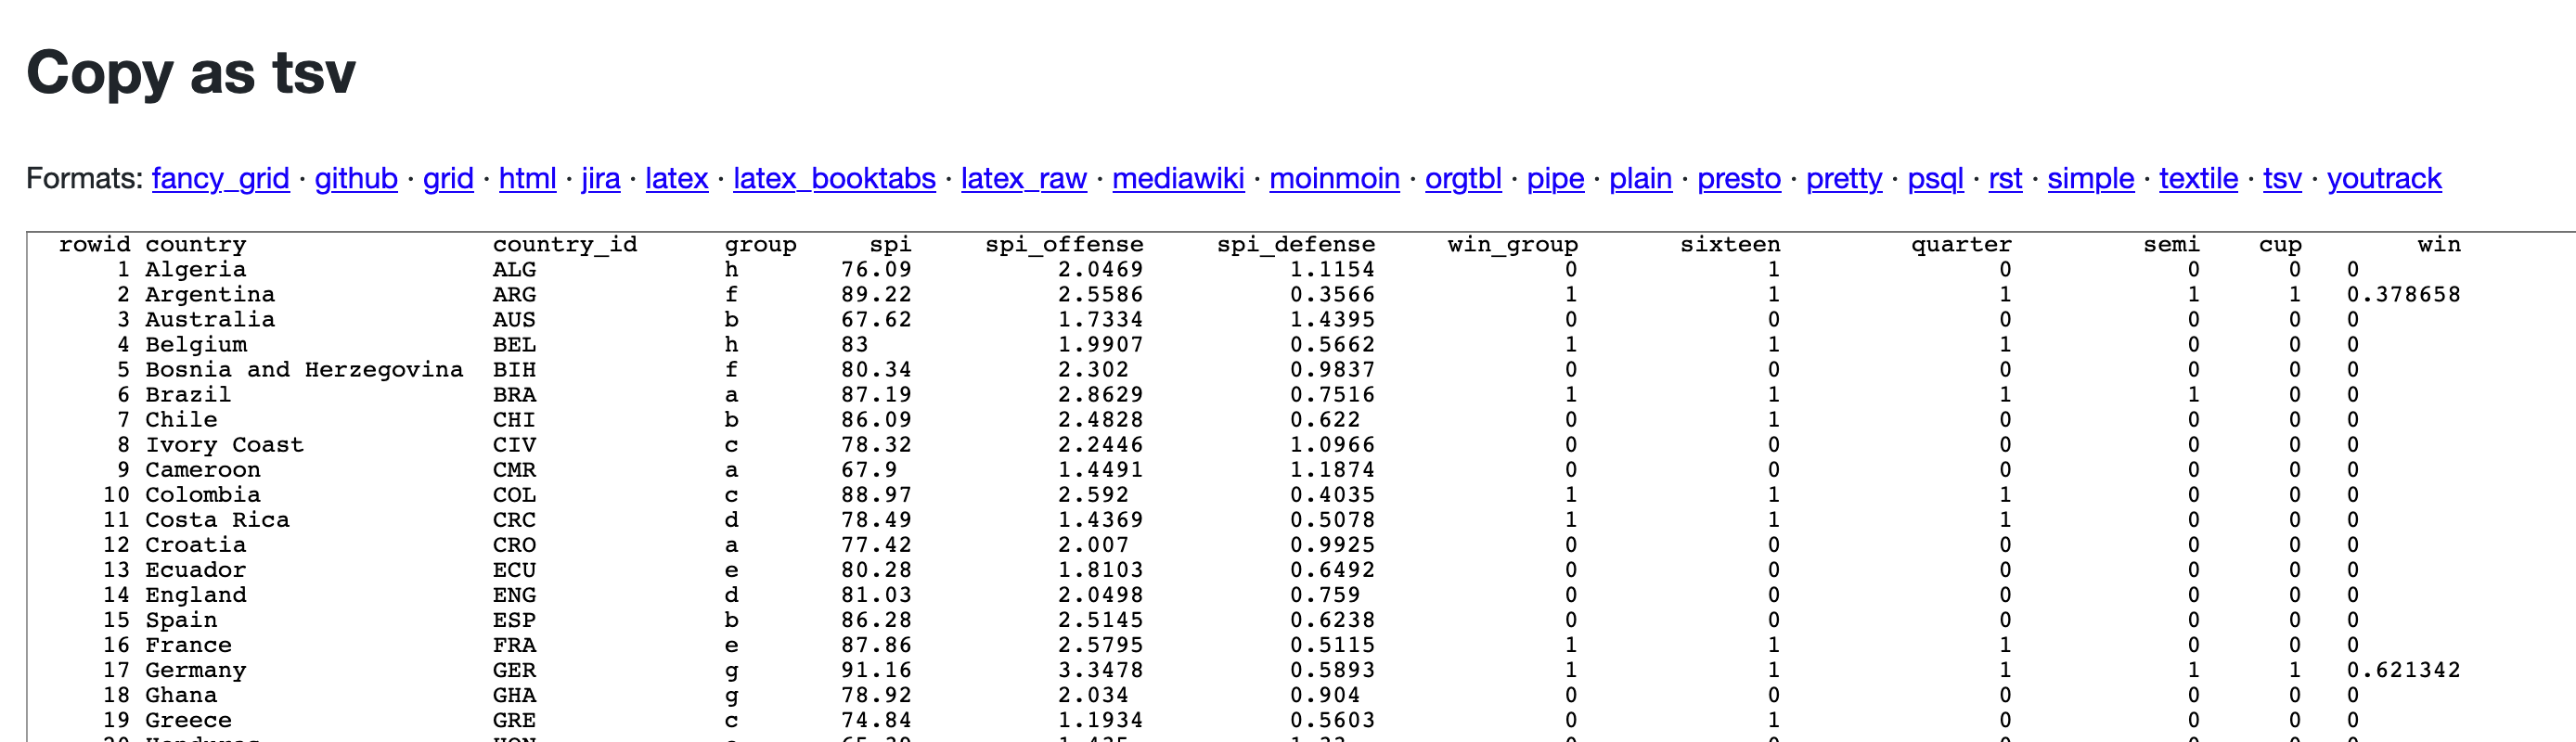The height and width of the screenshot is (742, 2576).
Task: Click the 'ECU' country_id value
Action: click(x=514, y=569)
